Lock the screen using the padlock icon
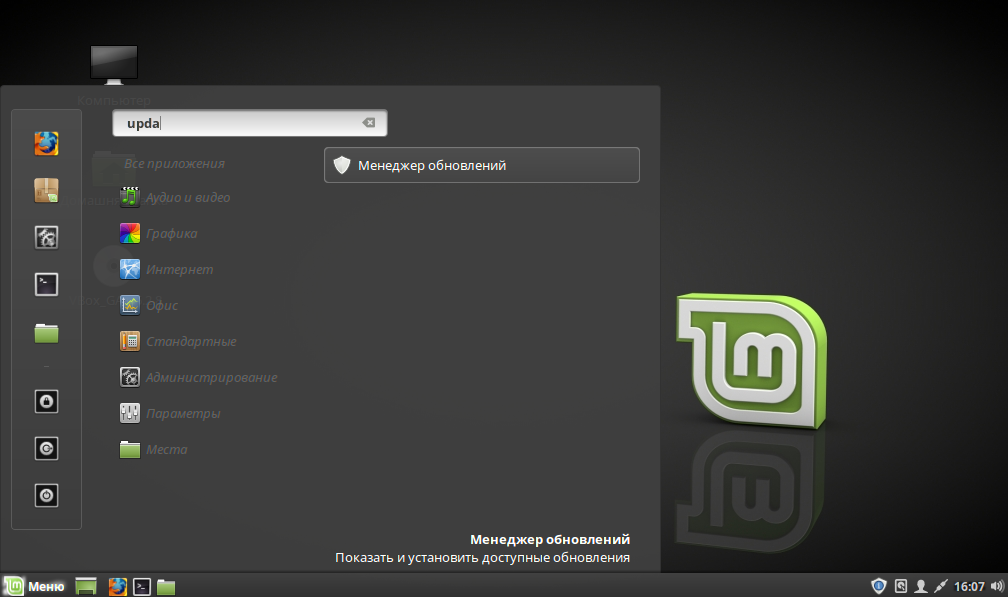 pyautogui.click(x=45, y=400)
